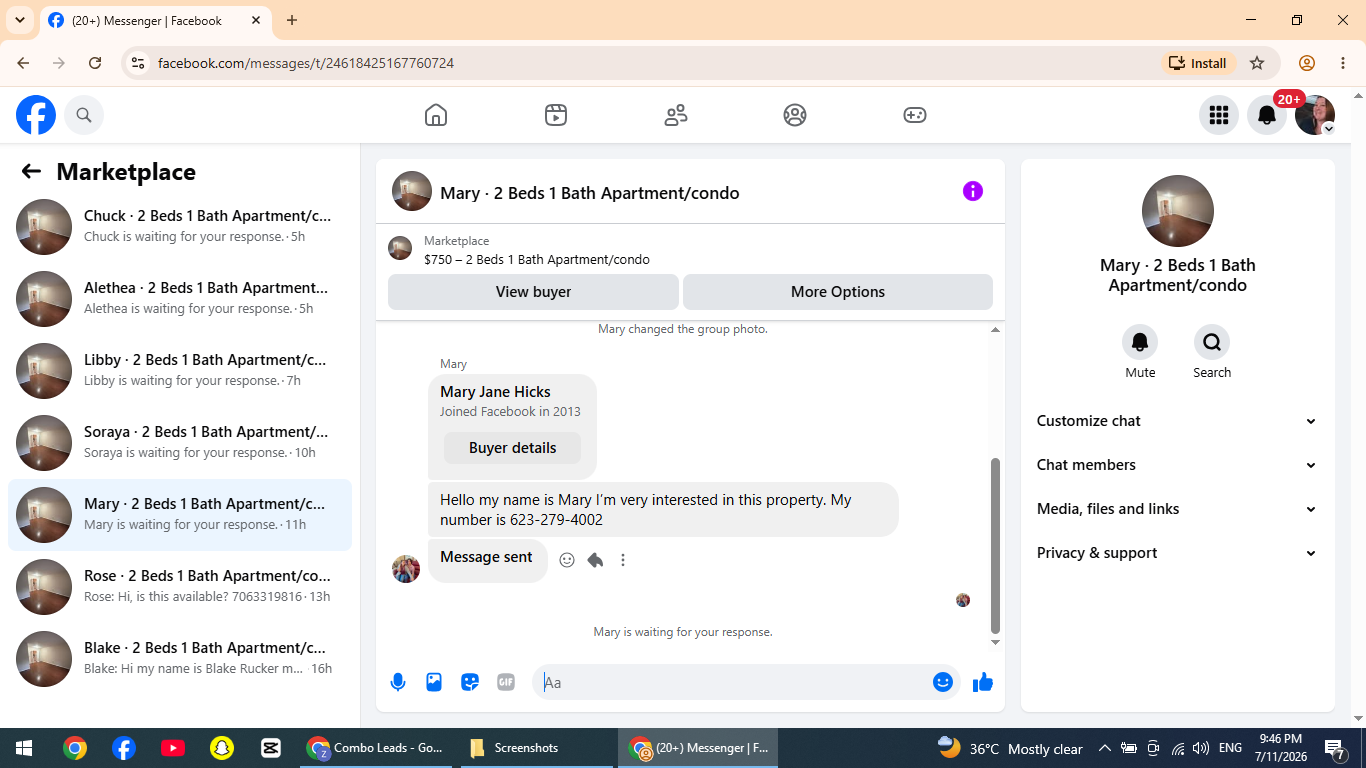Viewport: 1366px width, 768px height.
Task: Open YouTube from the taskbar
Action: 172,748
